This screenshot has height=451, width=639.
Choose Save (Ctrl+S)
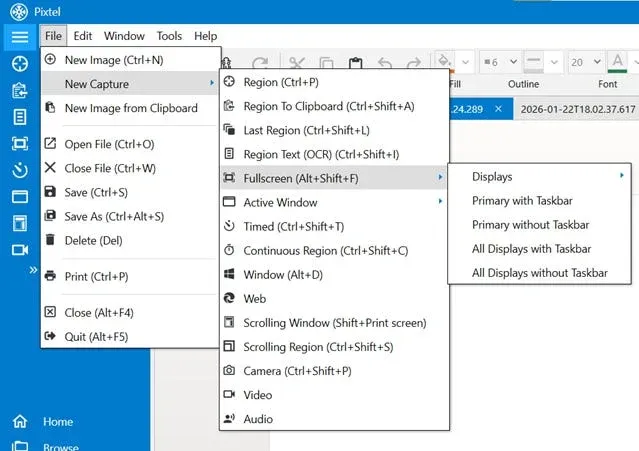(x=130, y=192)
